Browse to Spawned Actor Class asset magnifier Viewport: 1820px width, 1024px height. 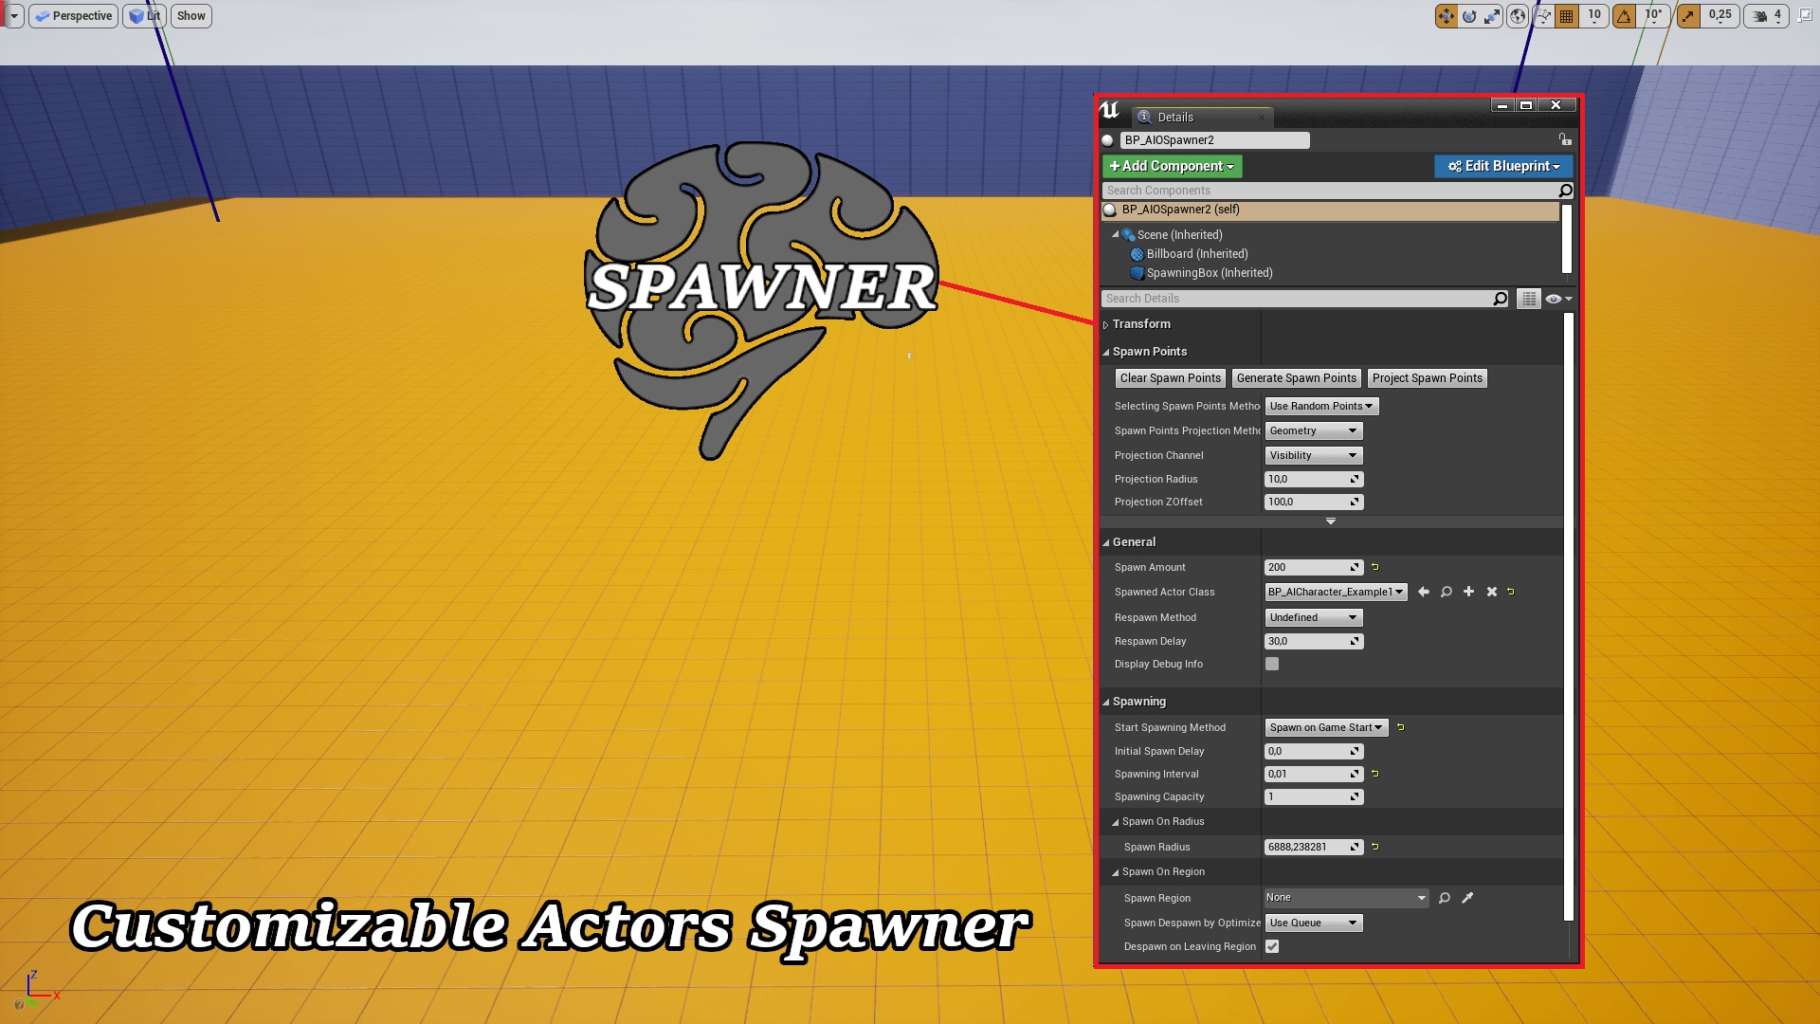point(1446,592)
